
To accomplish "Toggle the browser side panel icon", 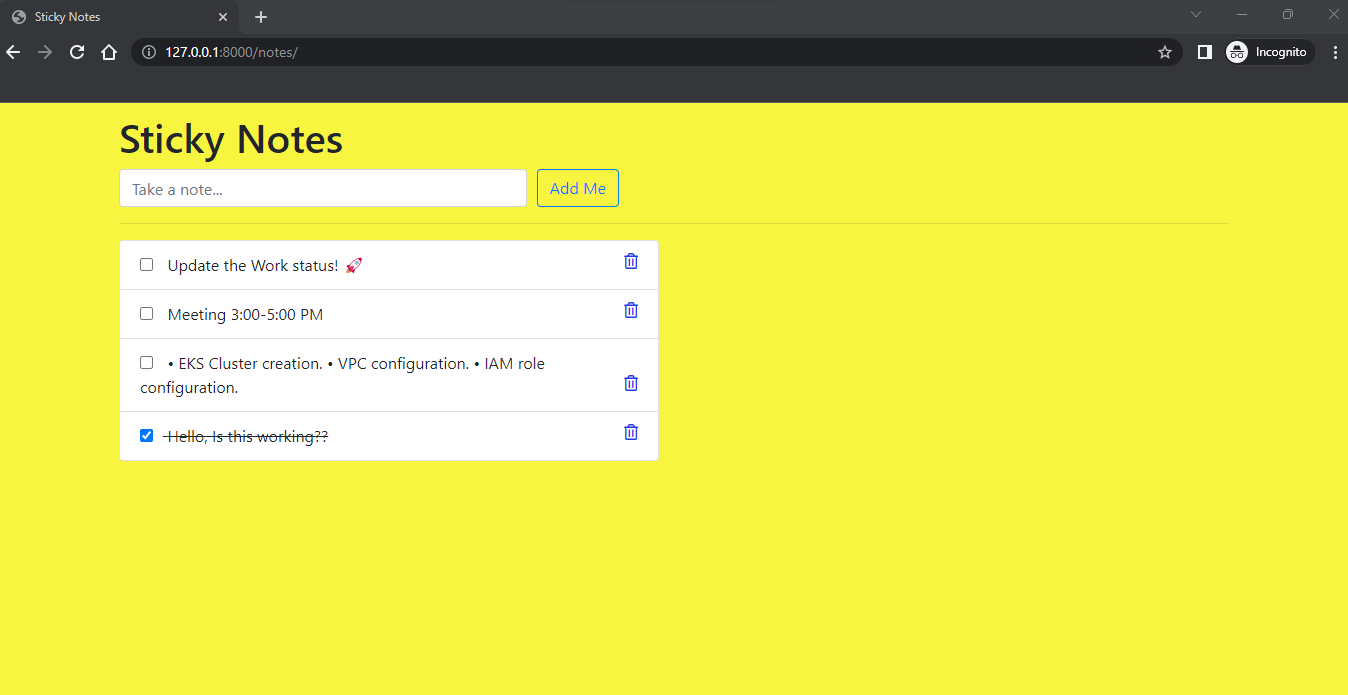I will click(x=1205, y=52).
